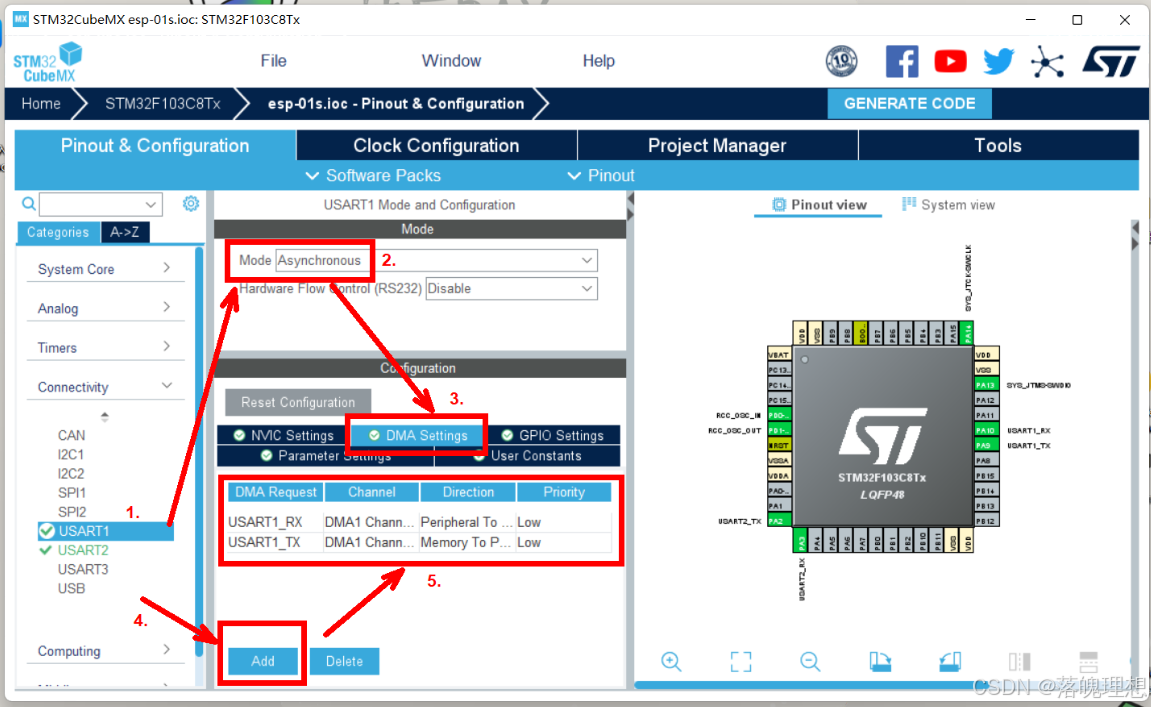The height and width of the screenshot is (707, 1151).
Task: Select the USART1_TX DMA request row
Action: click(x=419, y=543)
